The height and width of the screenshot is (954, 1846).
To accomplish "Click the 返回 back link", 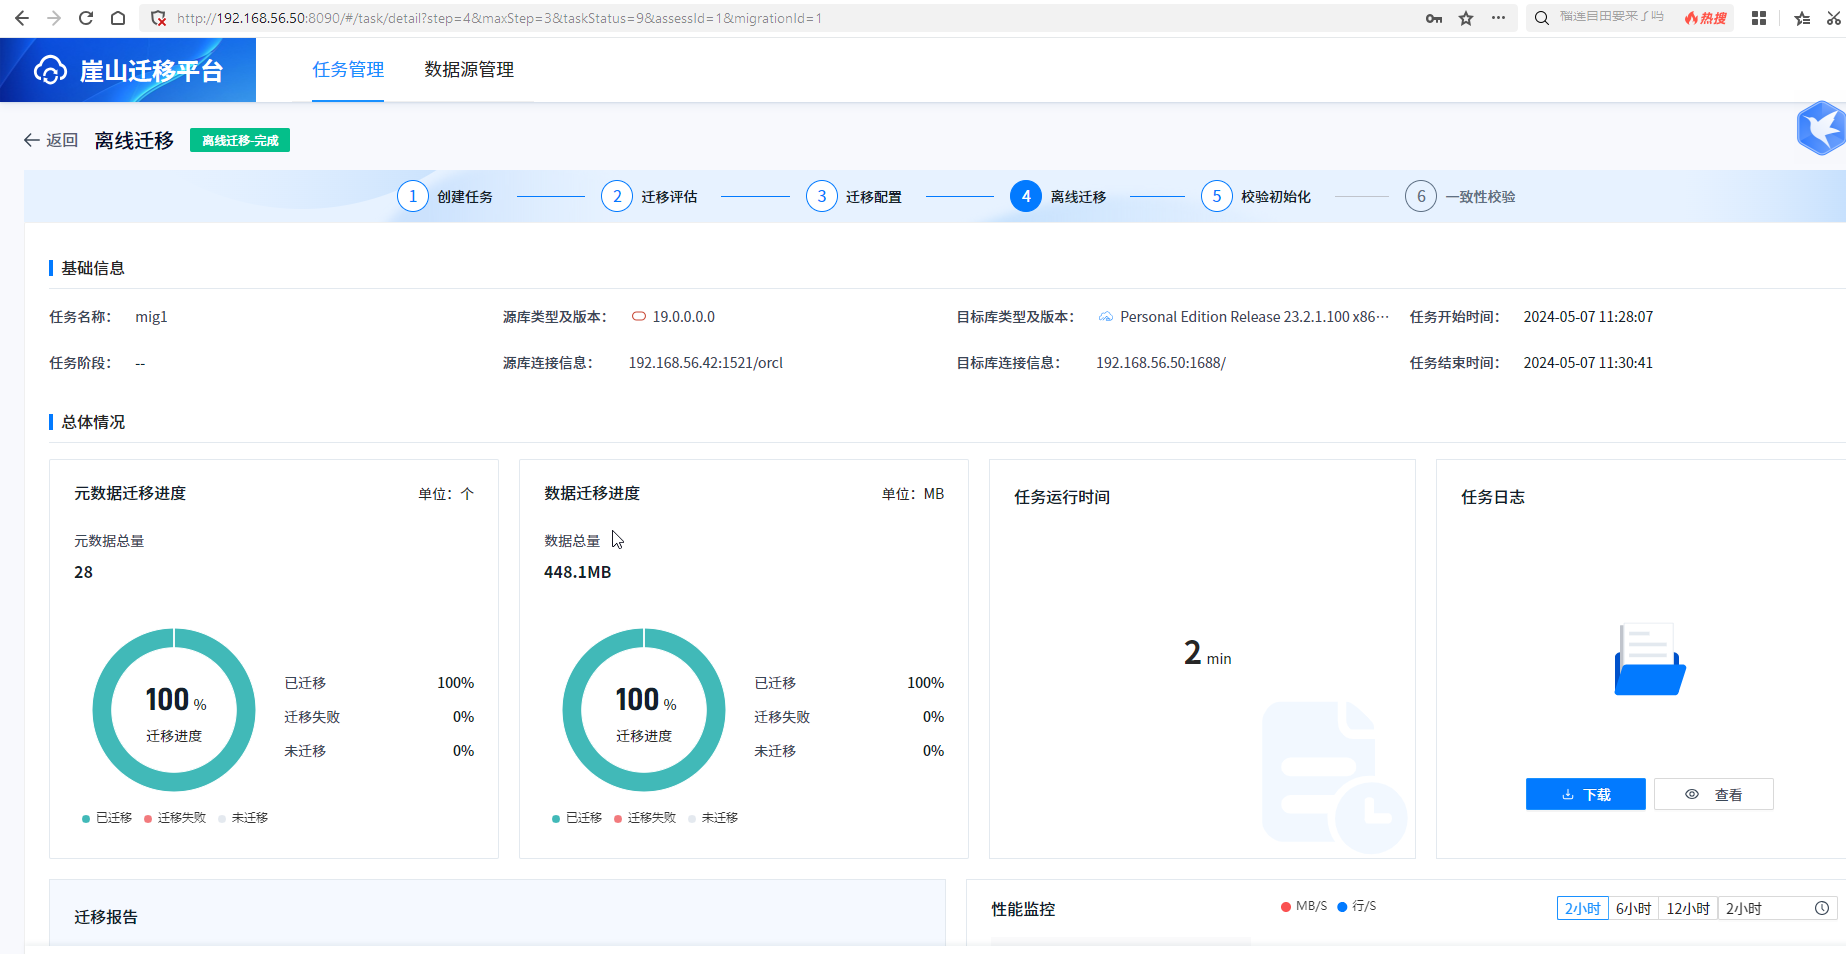I will click(51, 140).
